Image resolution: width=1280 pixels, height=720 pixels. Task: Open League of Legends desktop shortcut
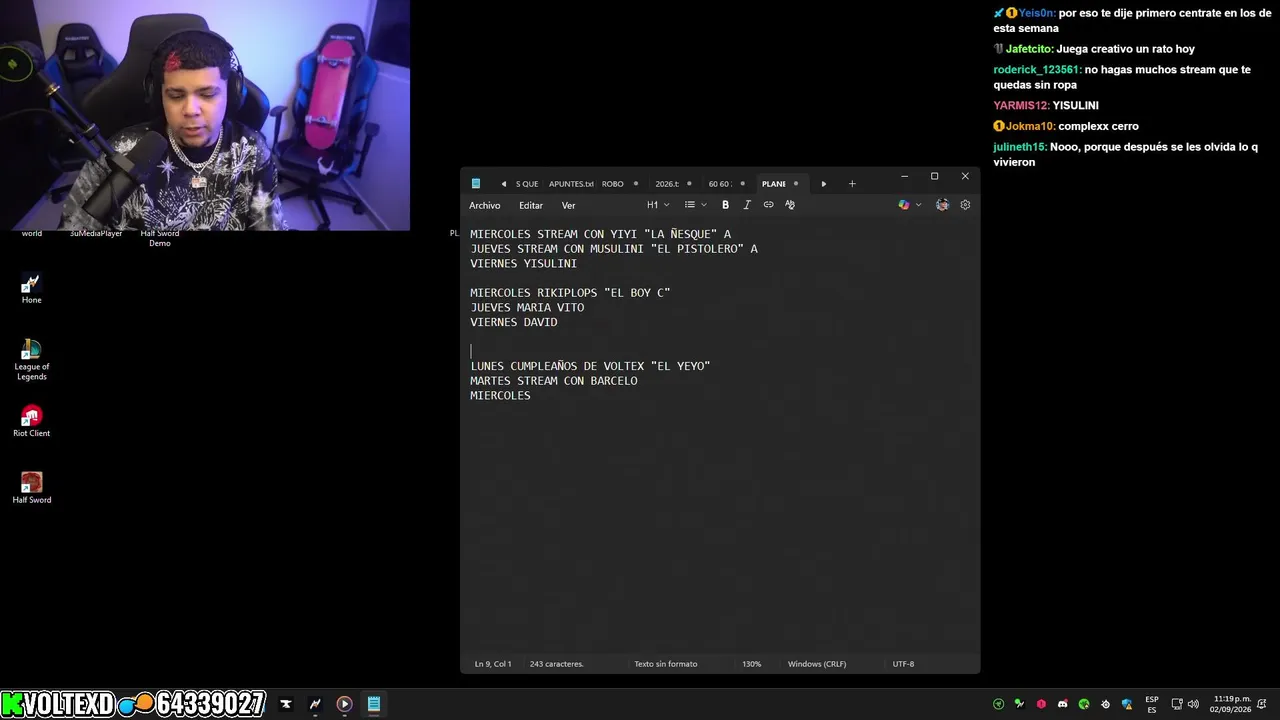click(32, 359)
